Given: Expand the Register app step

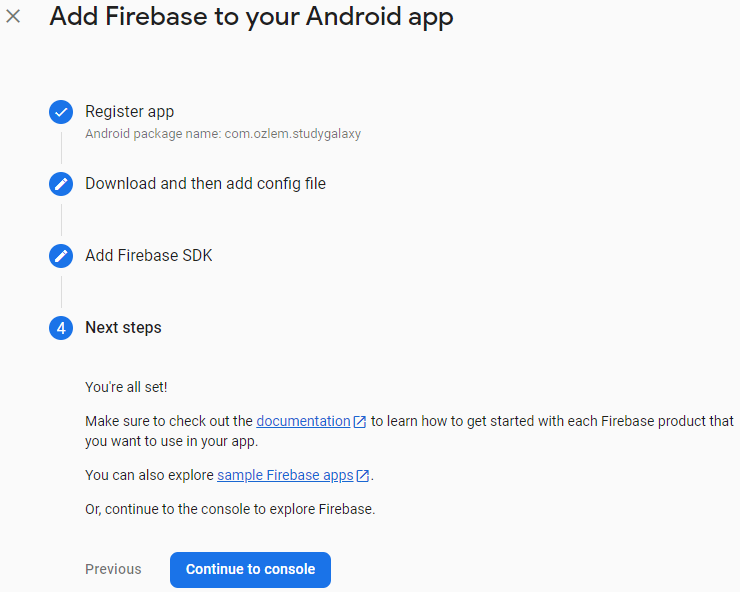Looking at the screenshot, I should point(129,112).
